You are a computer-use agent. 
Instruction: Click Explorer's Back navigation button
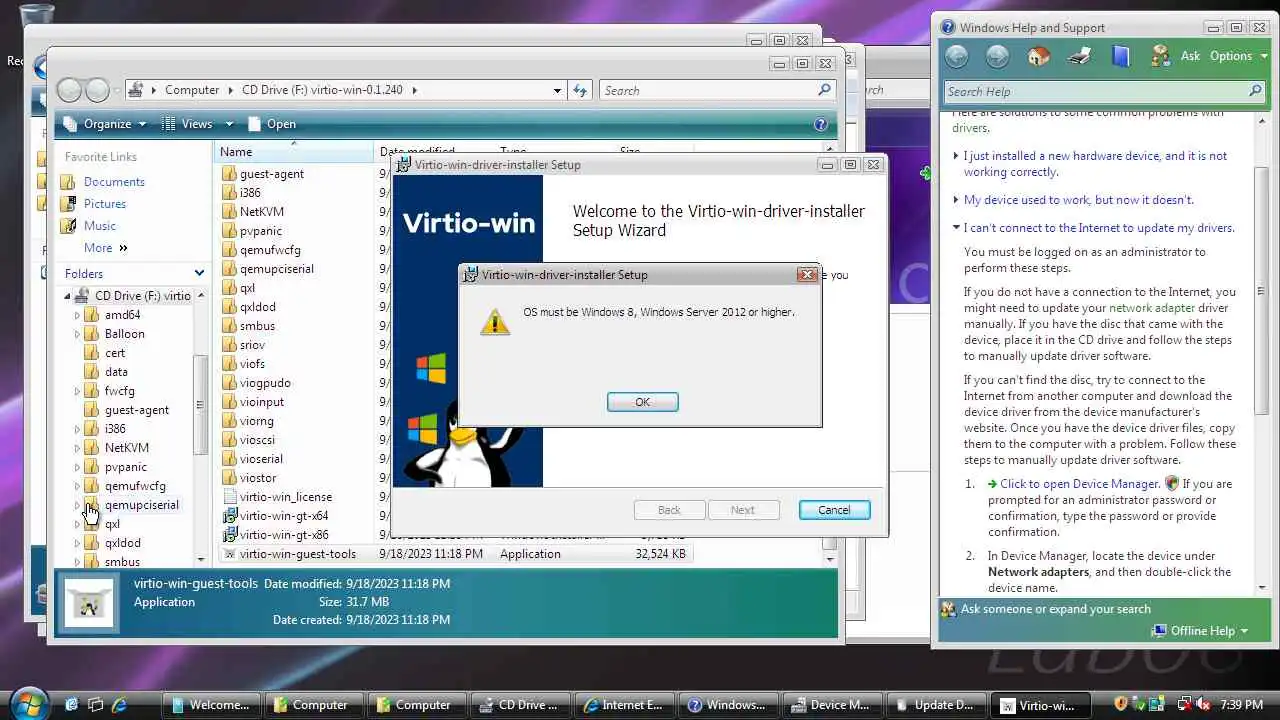click(x=69, y=90)
